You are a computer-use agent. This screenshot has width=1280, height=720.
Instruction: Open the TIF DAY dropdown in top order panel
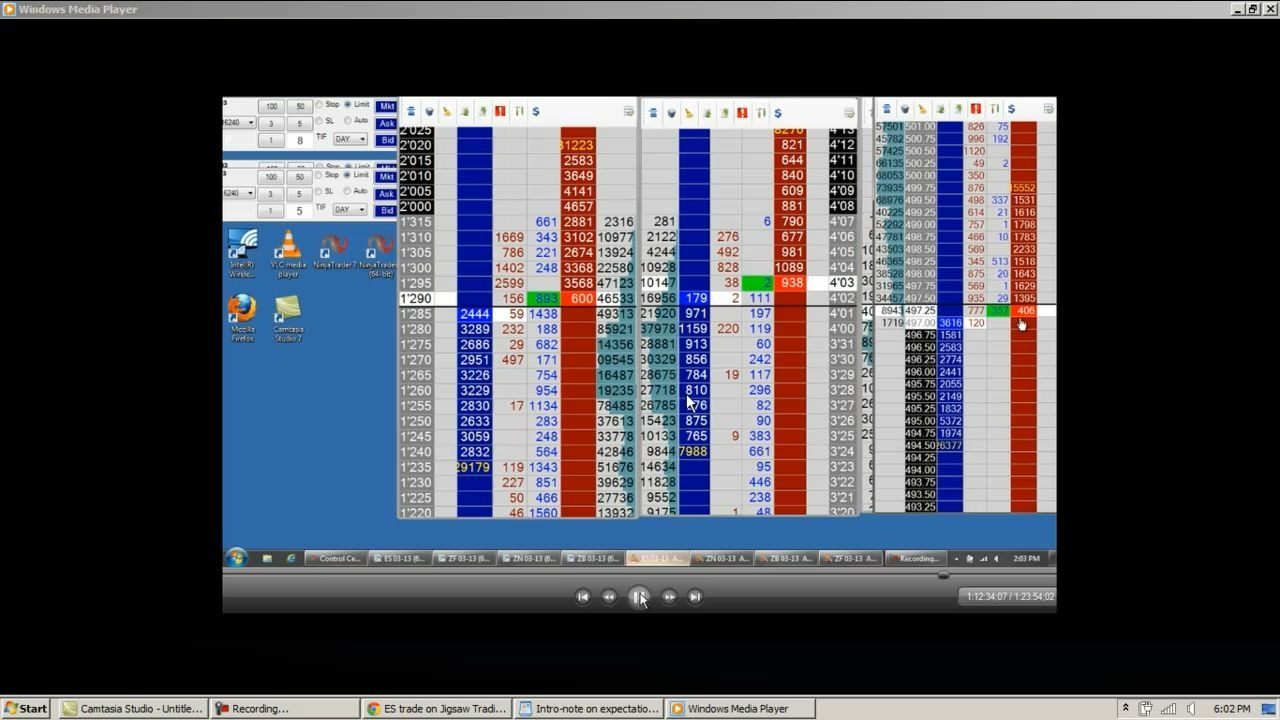350,139
